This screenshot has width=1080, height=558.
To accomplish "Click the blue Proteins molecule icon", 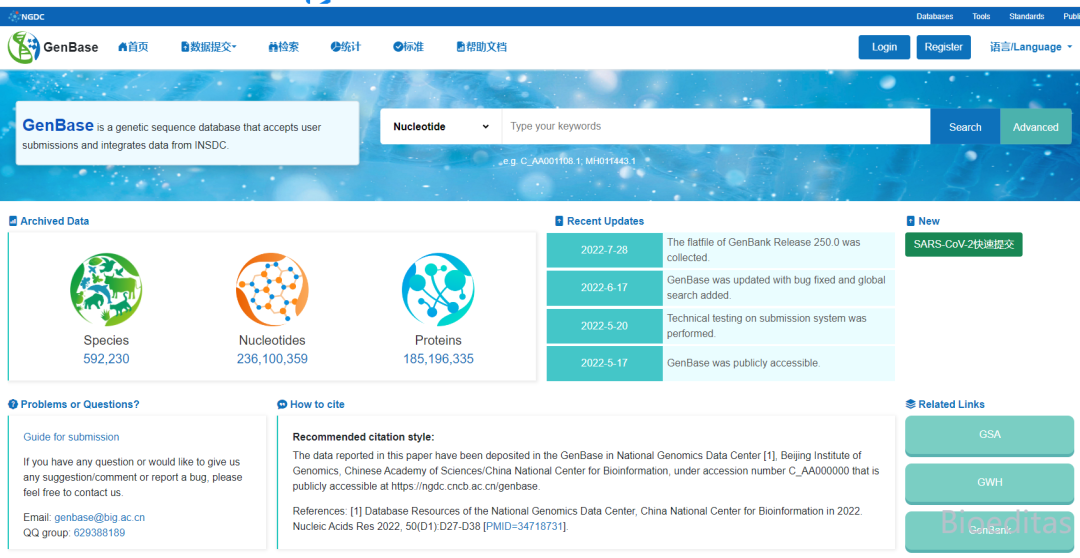I will click(x=438, y=289).
